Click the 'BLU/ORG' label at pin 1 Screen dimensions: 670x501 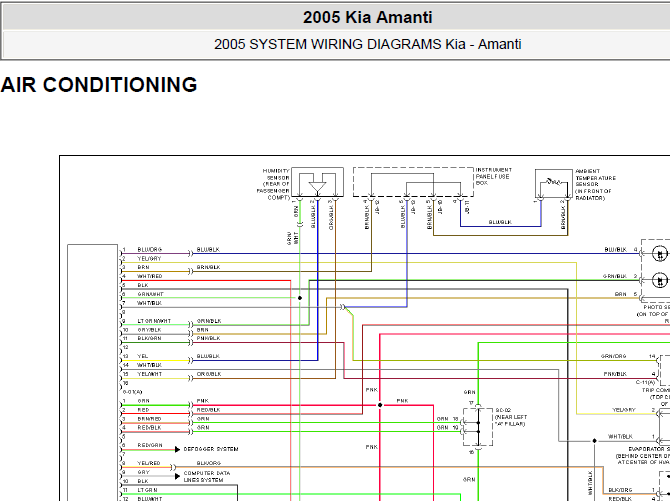[x=150, y=250]
